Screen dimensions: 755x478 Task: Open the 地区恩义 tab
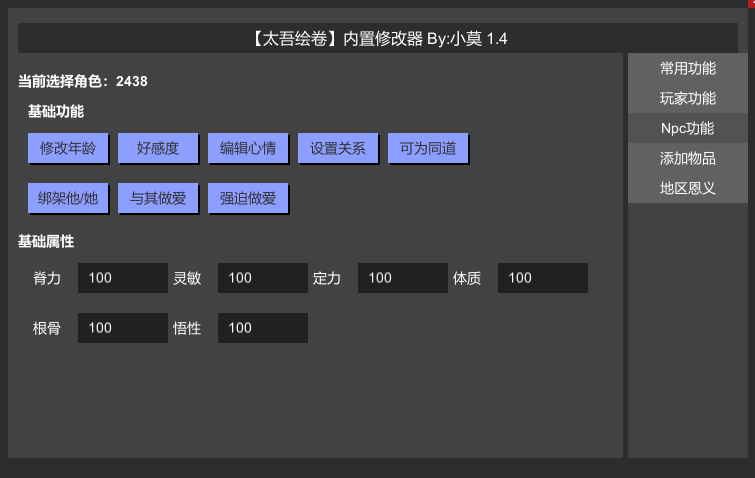[x=688, y=188]
